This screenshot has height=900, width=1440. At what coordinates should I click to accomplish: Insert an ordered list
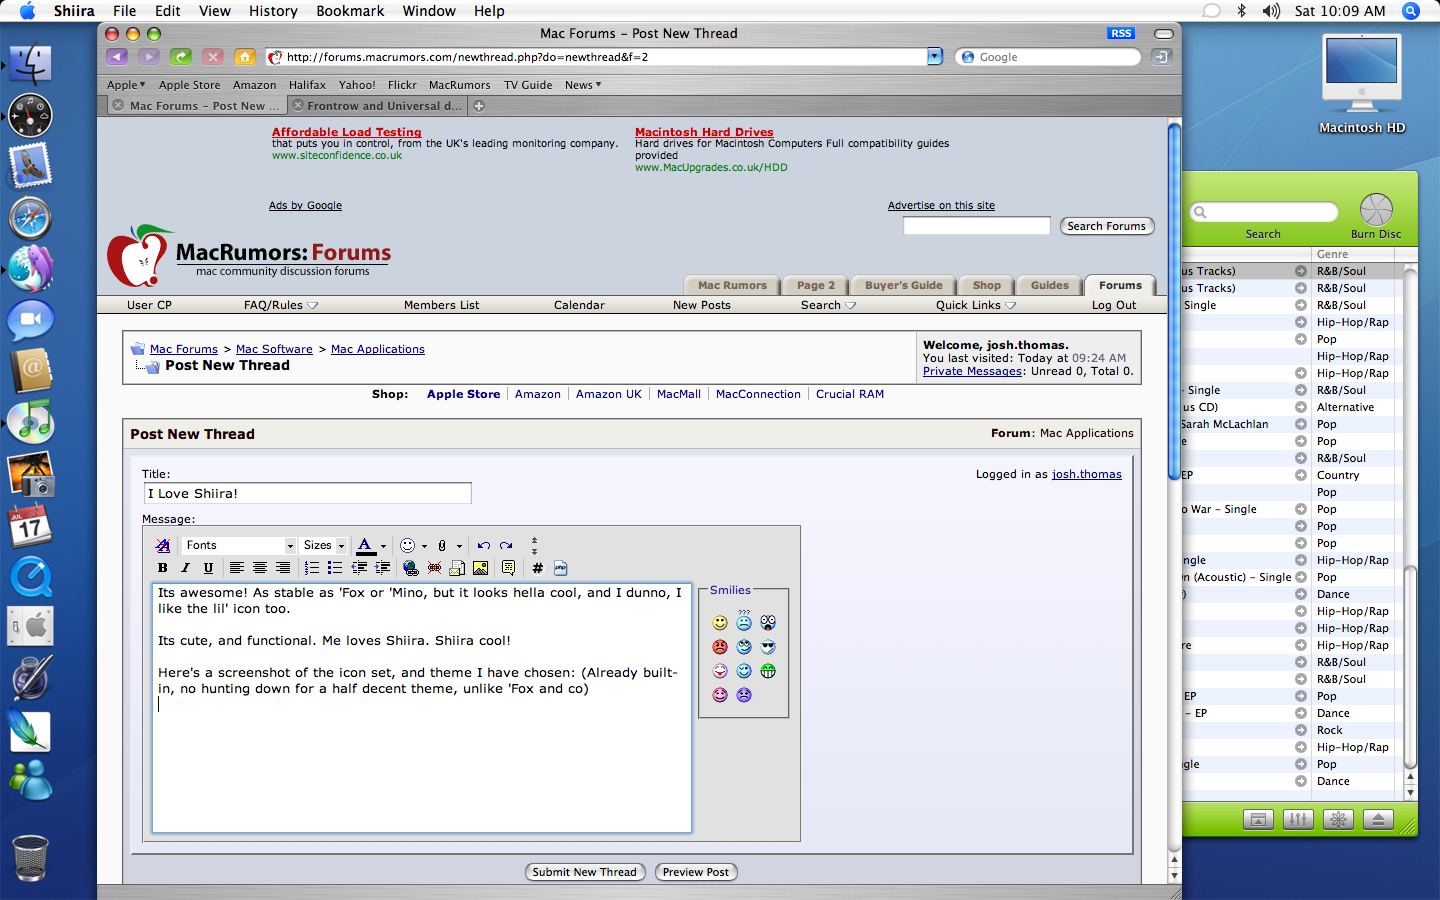click(x=312, y=568)
